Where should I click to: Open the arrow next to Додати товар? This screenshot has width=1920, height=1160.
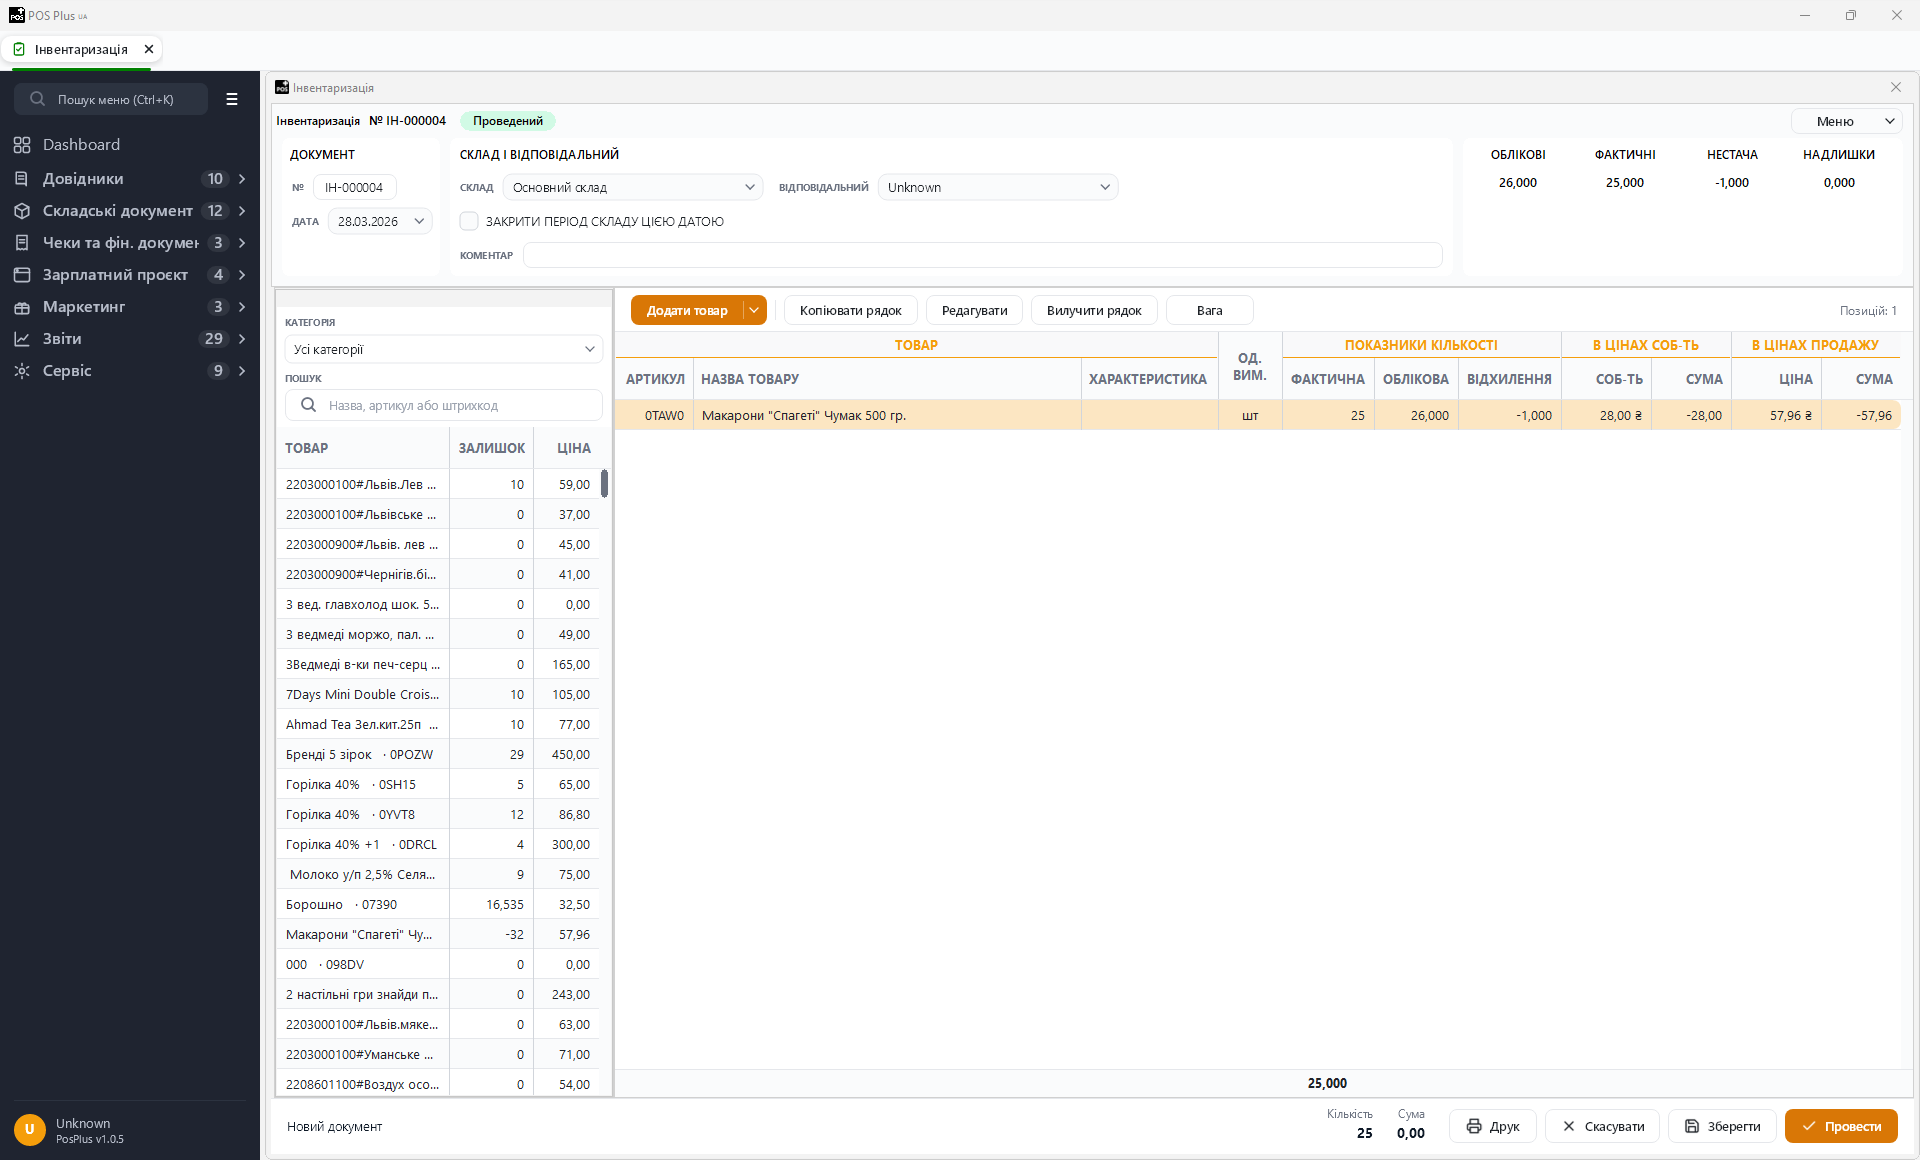755,310
